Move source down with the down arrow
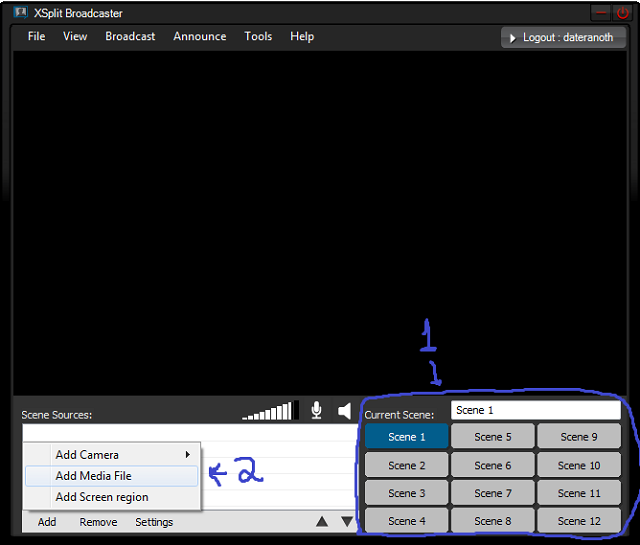This screenshot has width=640, height=545. [347, 521]
